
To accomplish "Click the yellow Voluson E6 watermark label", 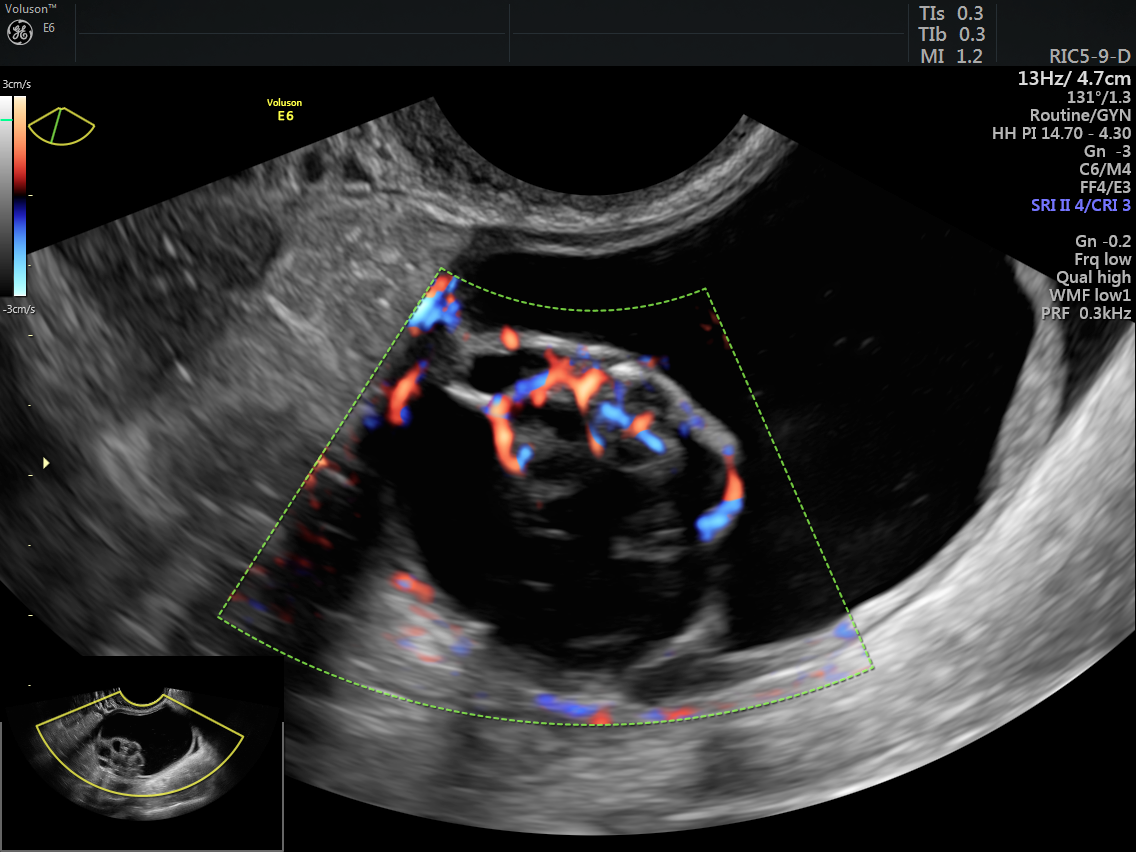I will [285, 109].
